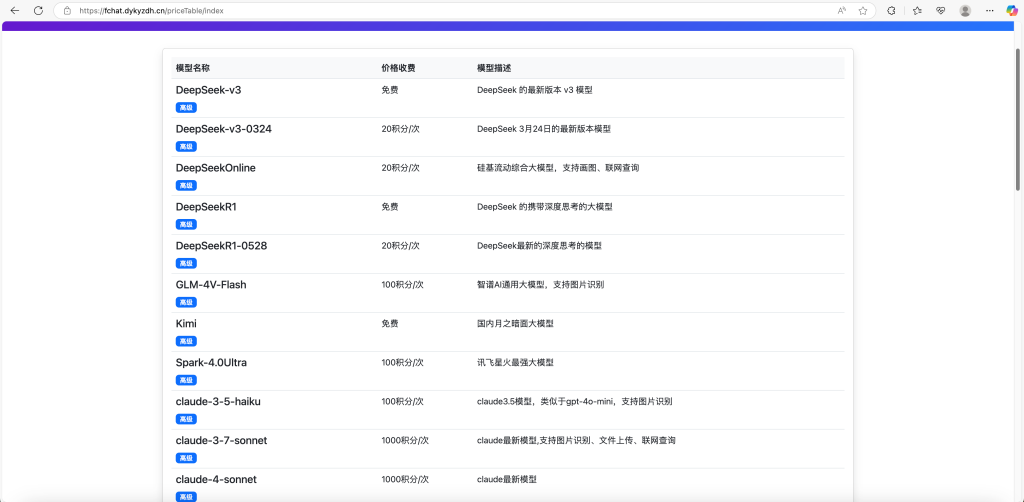Click the 高级 badge under DeepSeekOnline
This screenshot has width=1024, height=502.
[x=186, y=185]
